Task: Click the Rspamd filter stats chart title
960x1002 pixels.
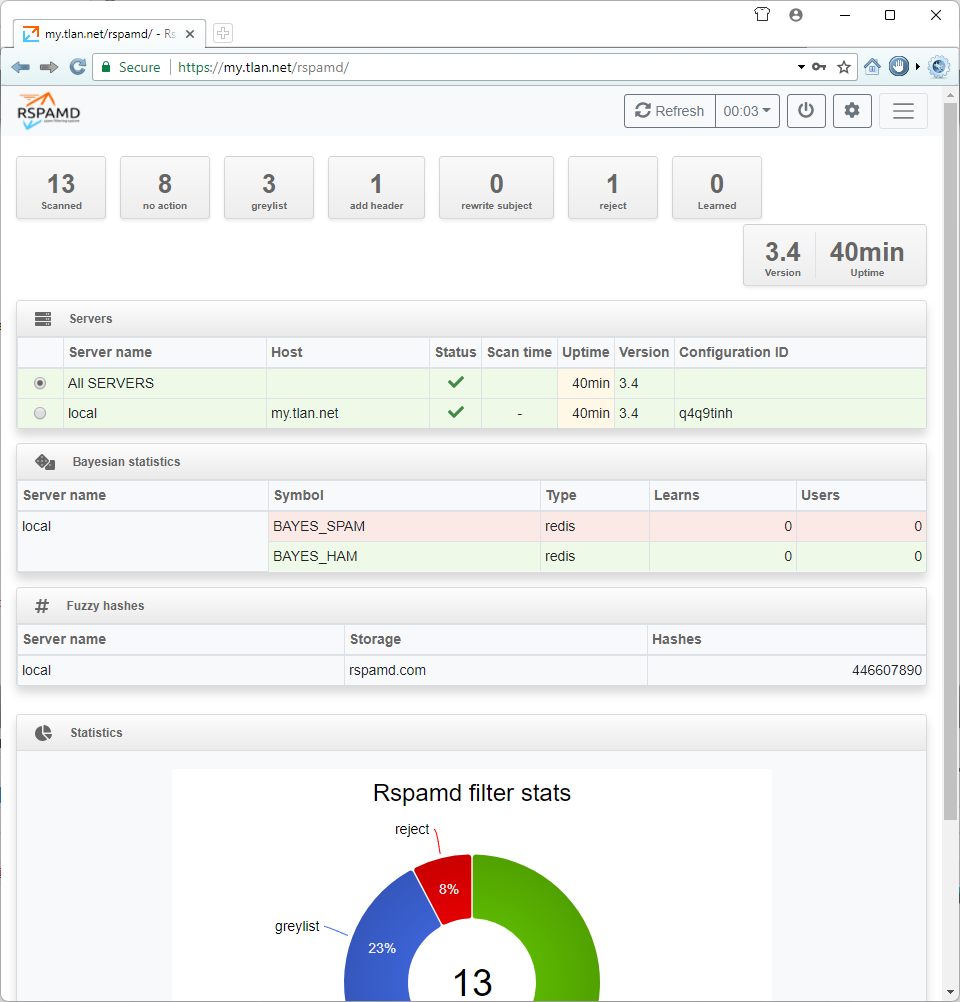Action: (x=472, y=793)
